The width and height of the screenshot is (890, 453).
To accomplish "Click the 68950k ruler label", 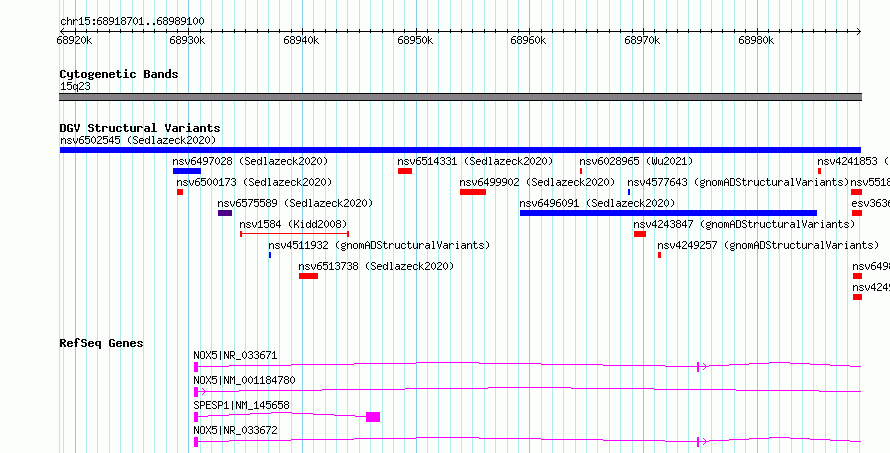I will 415,41.
